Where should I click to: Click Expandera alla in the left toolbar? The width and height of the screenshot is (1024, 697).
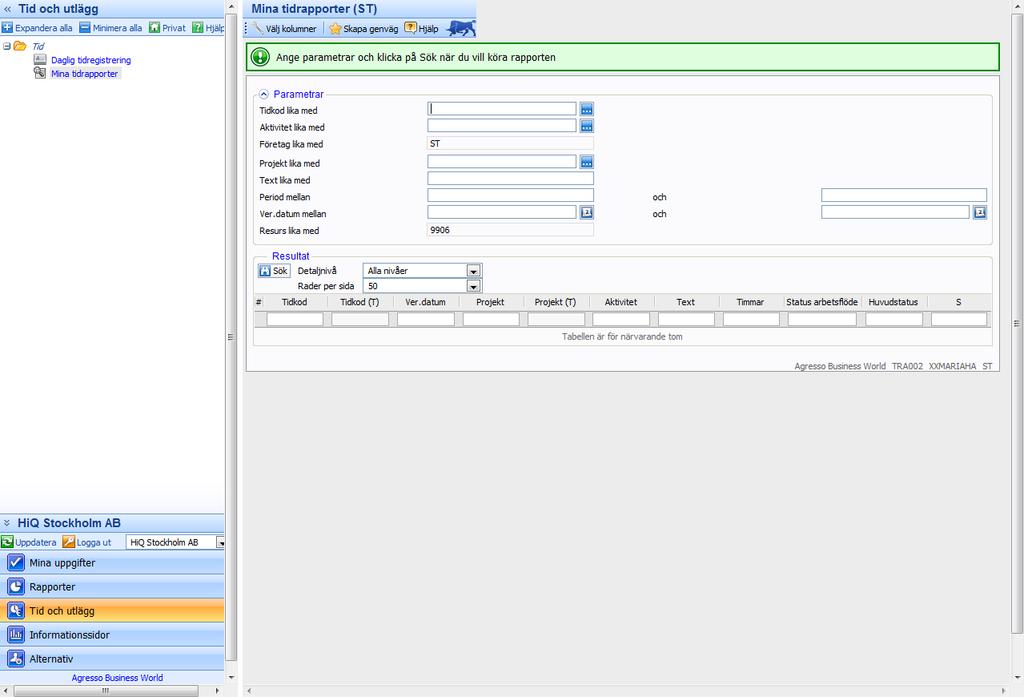[37, 28]
